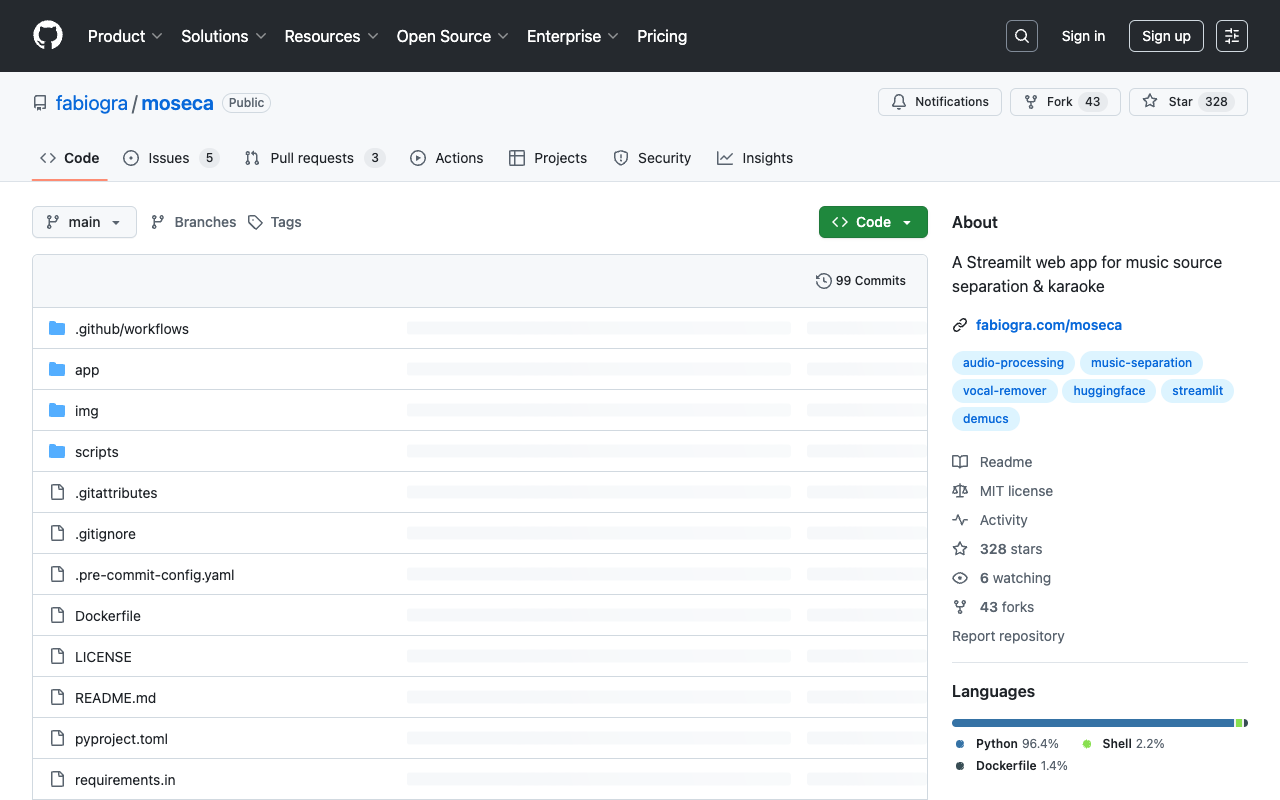Open the .gitignore file
Image resolution: width=1280 pixels, height=800 pixels.
pyautogui.click(x=105, y=534)
